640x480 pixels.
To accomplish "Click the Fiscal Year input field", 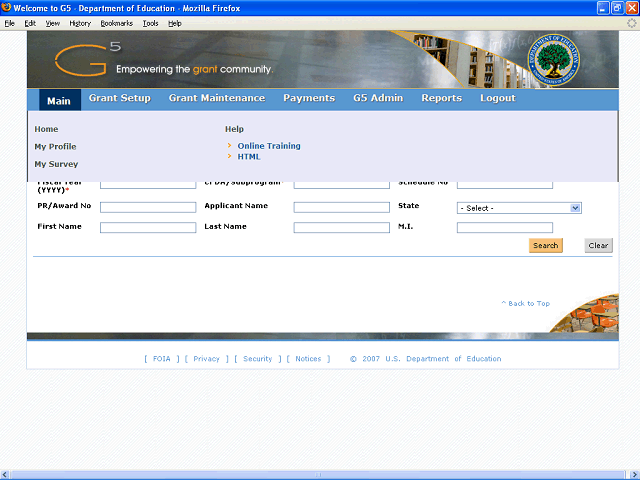I will point(148,185).
